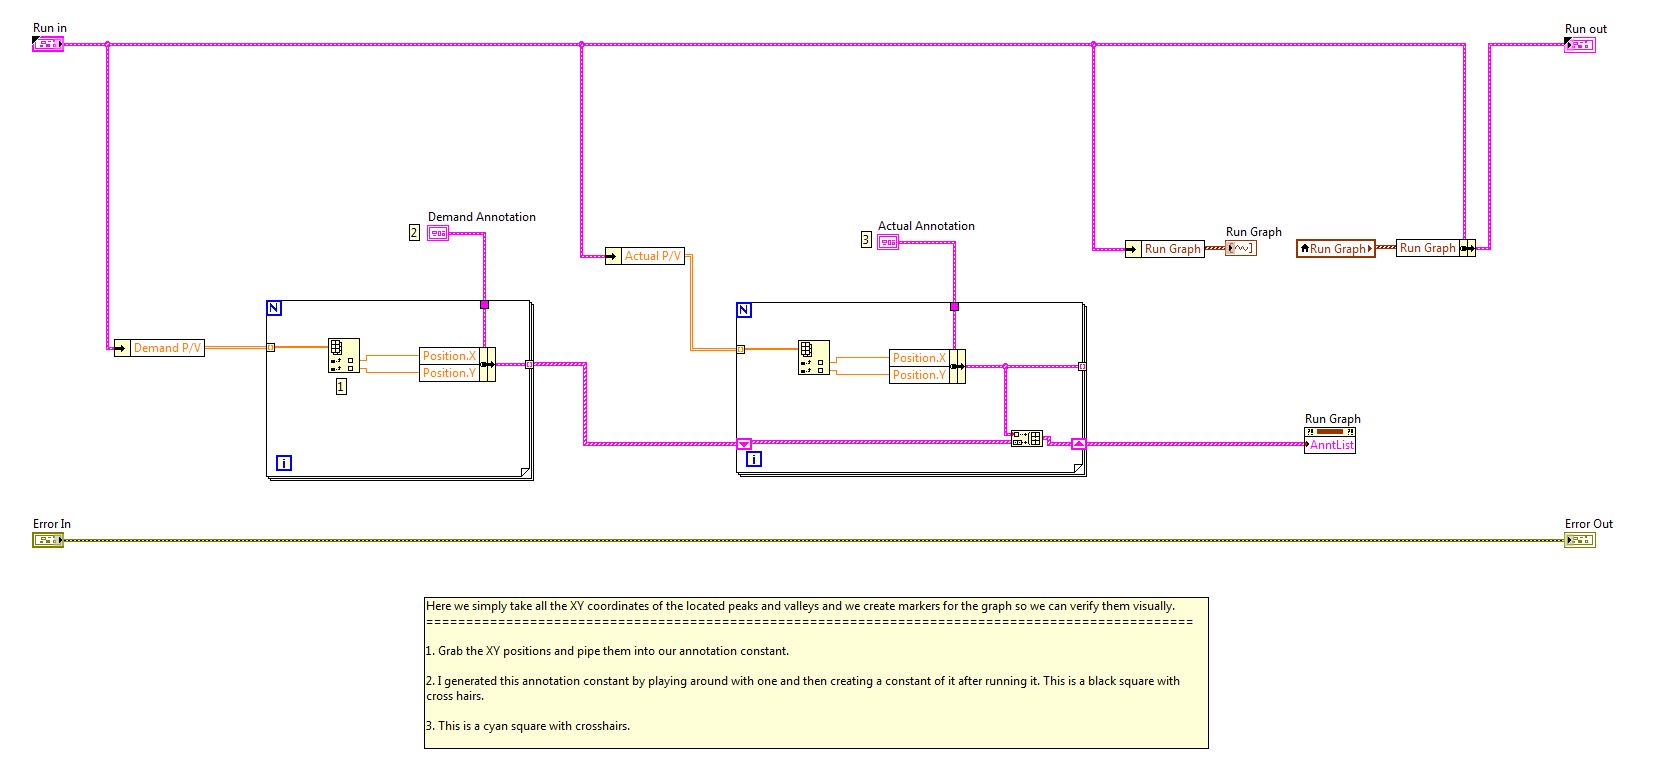Click Position.Y in the first loop bundle

click(x=449, y=373)
